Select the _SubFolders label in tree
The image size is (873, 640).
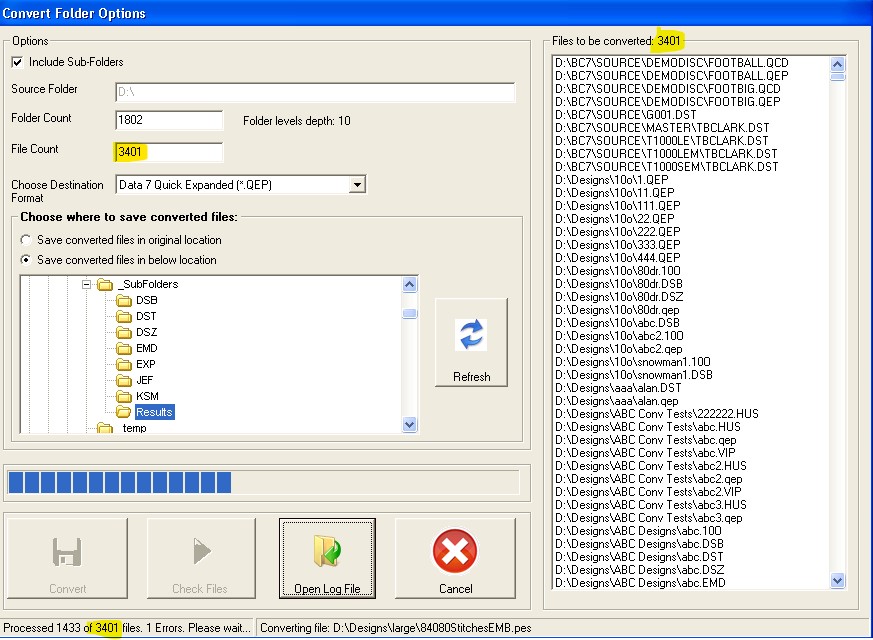(148, 284)
